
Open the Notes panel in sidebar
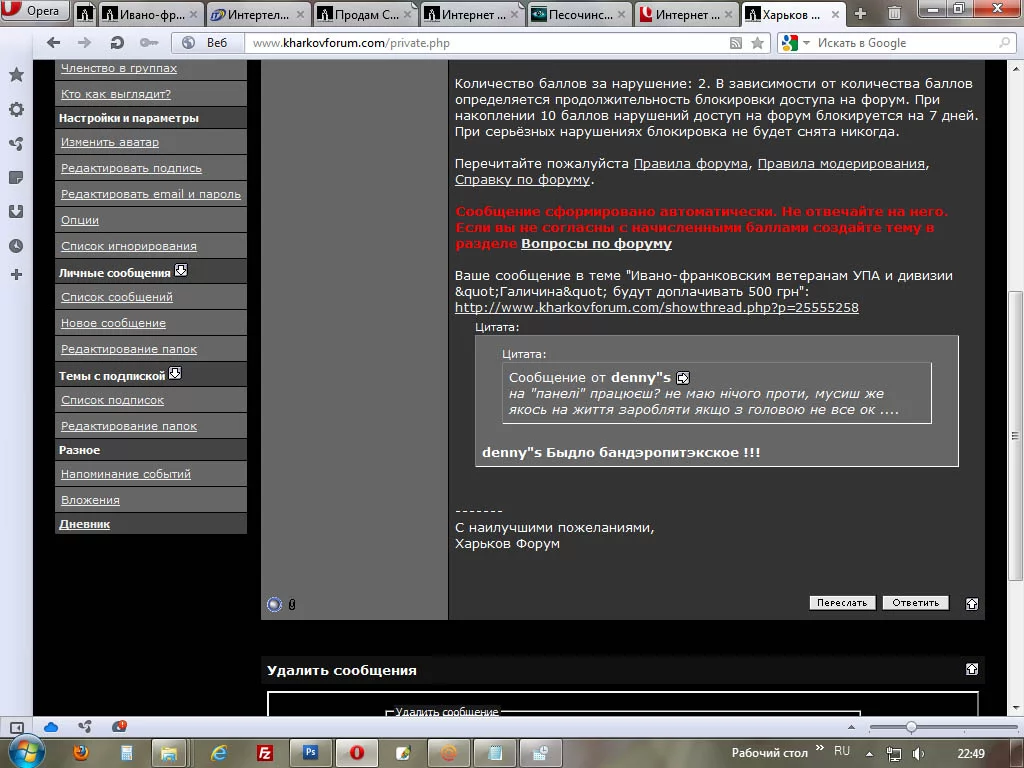coord(16,177)
